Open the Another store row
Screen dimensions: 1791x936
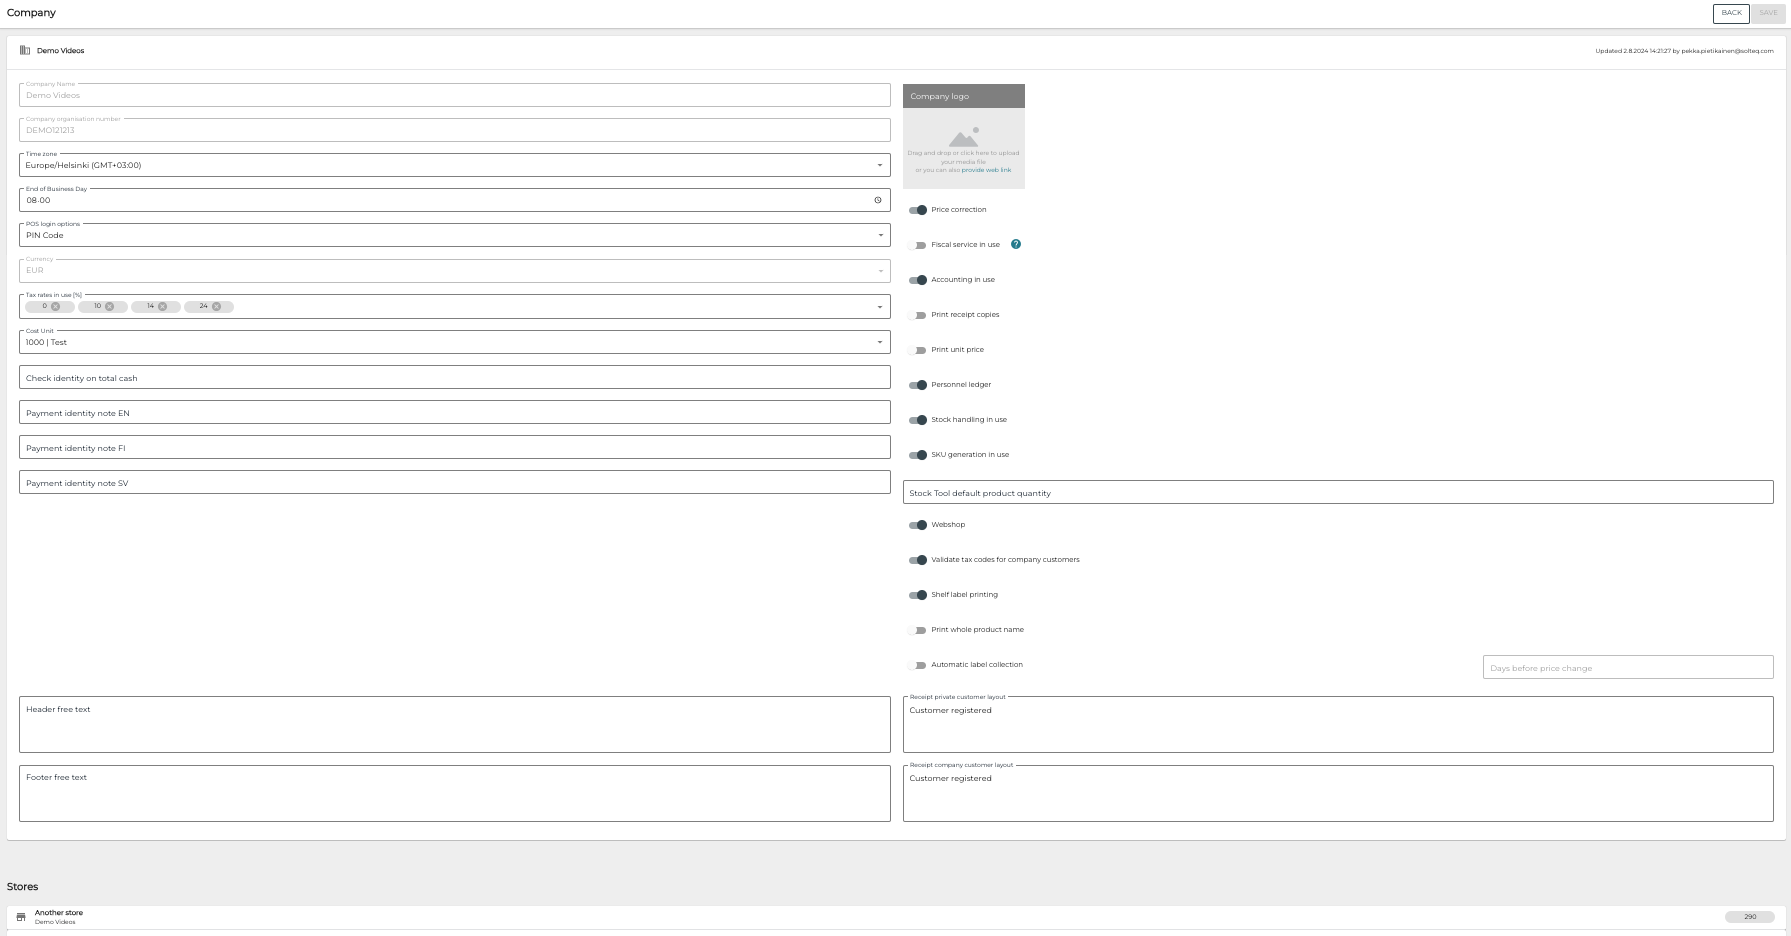coord(895,917)
